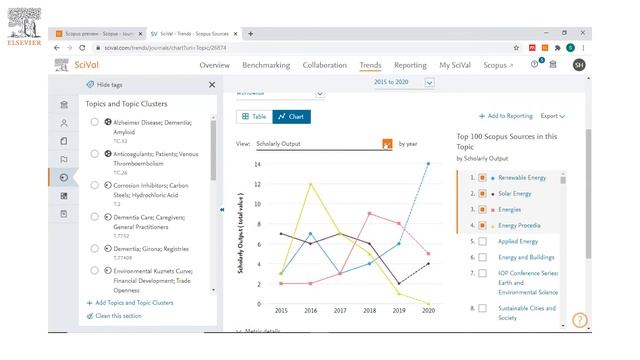640x360 pixels.
Task: Open new browser tab with plus
Action: 251,34
